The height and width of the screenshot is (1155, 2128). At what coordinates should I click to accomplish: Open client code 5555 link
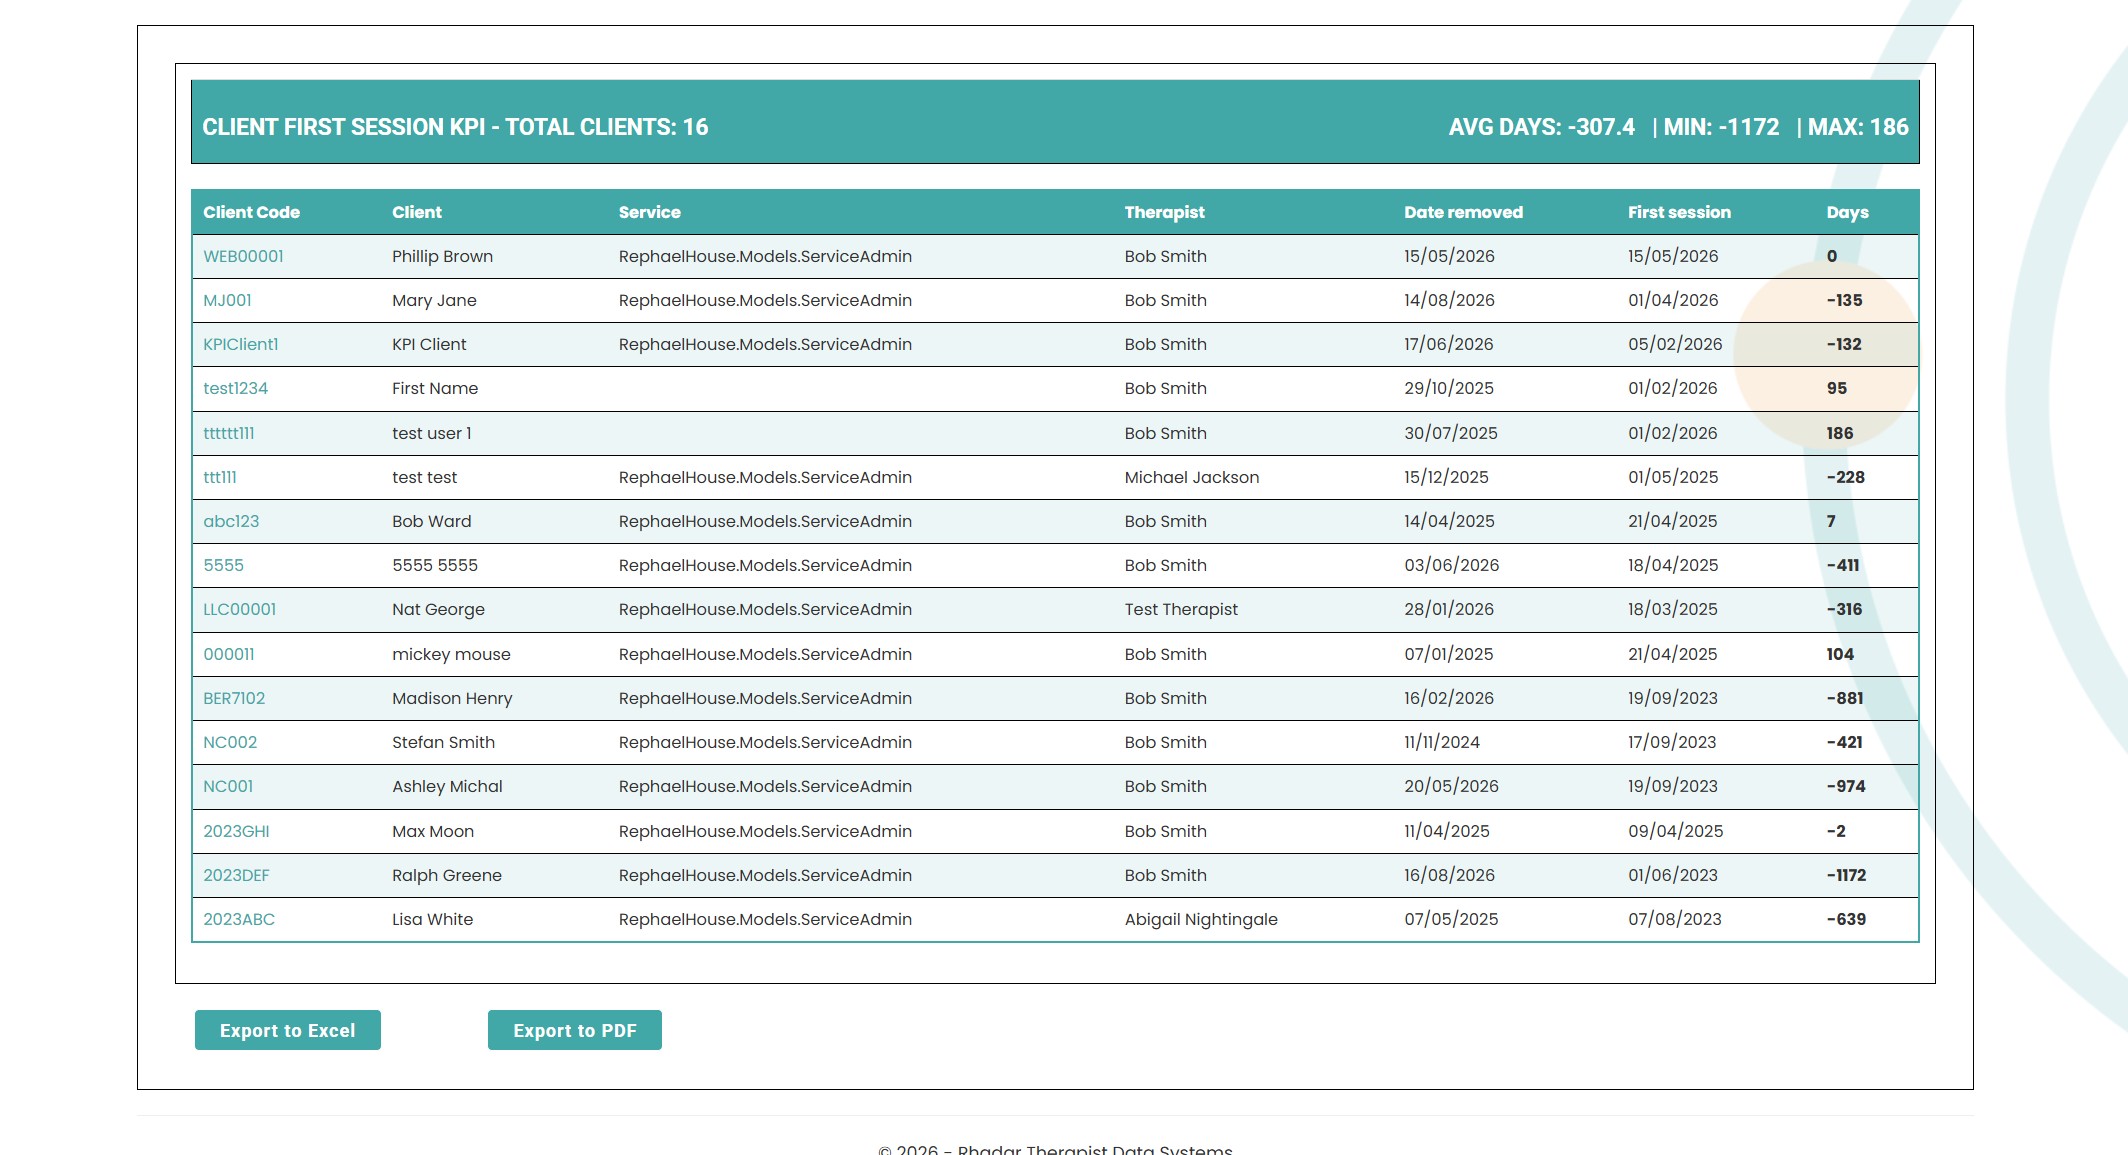tap(223, 565)
